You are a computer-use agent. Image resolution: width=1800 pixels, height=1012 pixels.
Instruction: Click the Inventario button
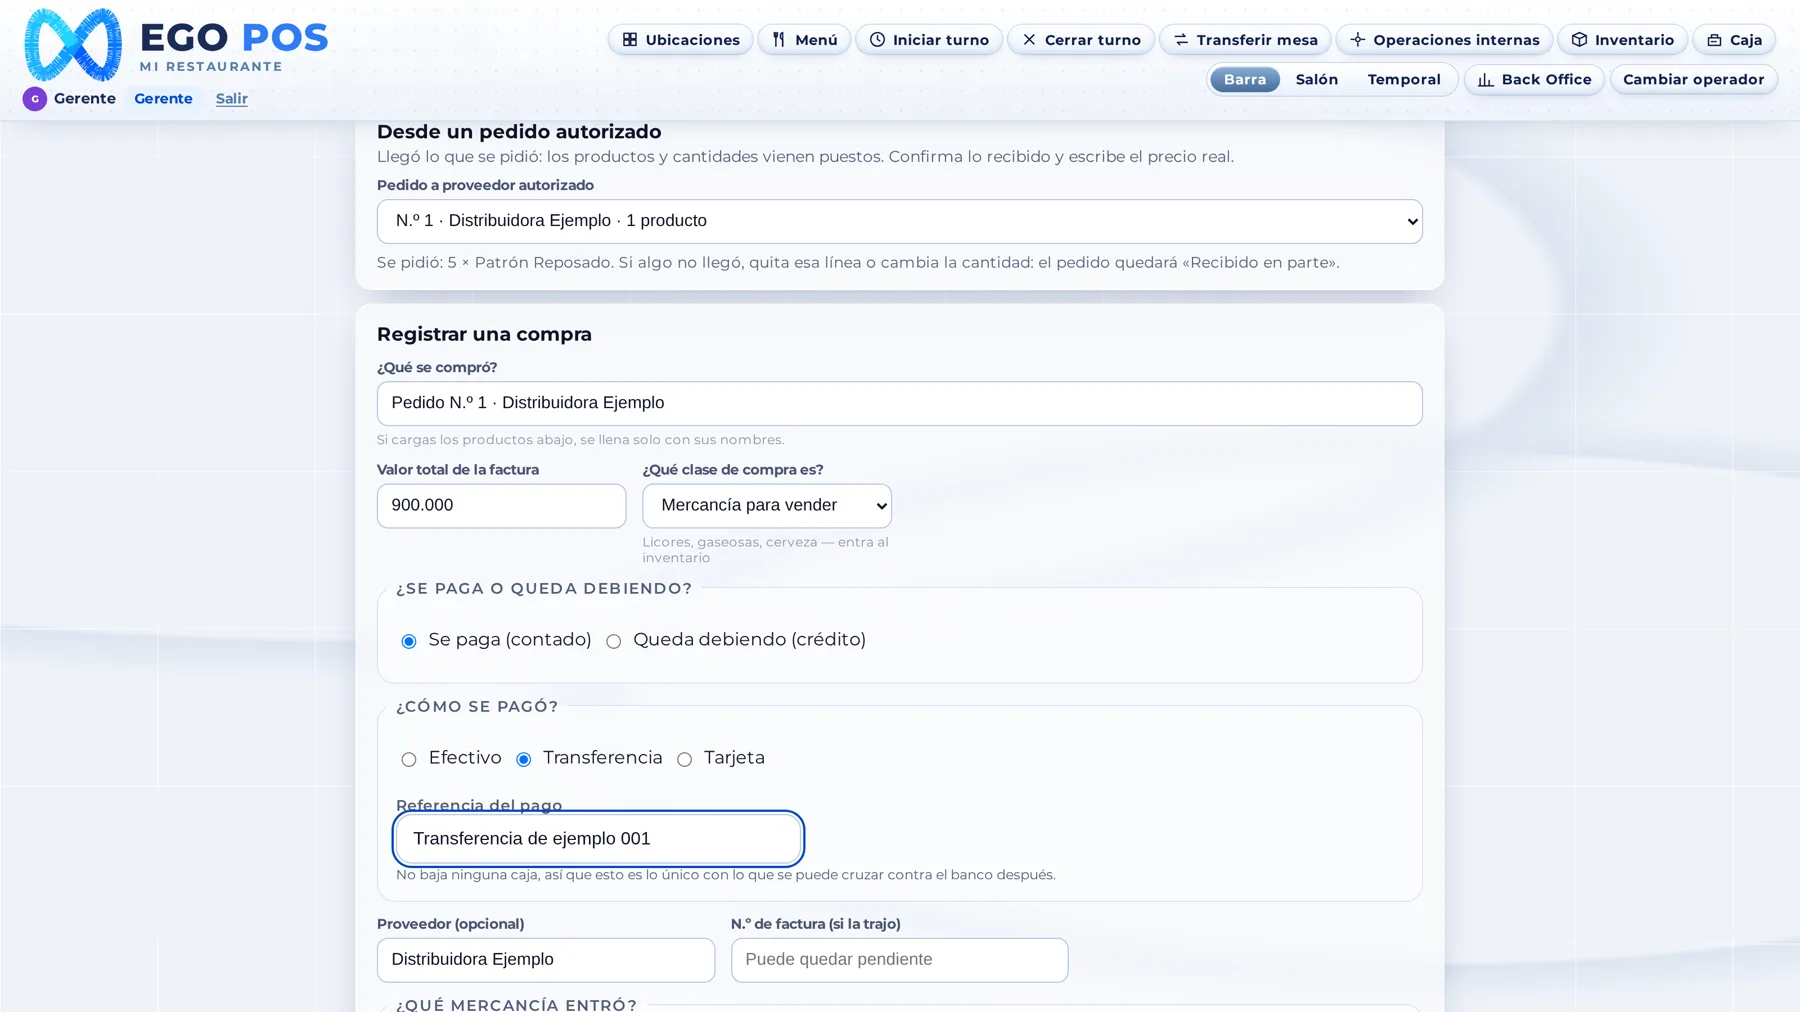tap(1622, 40)
